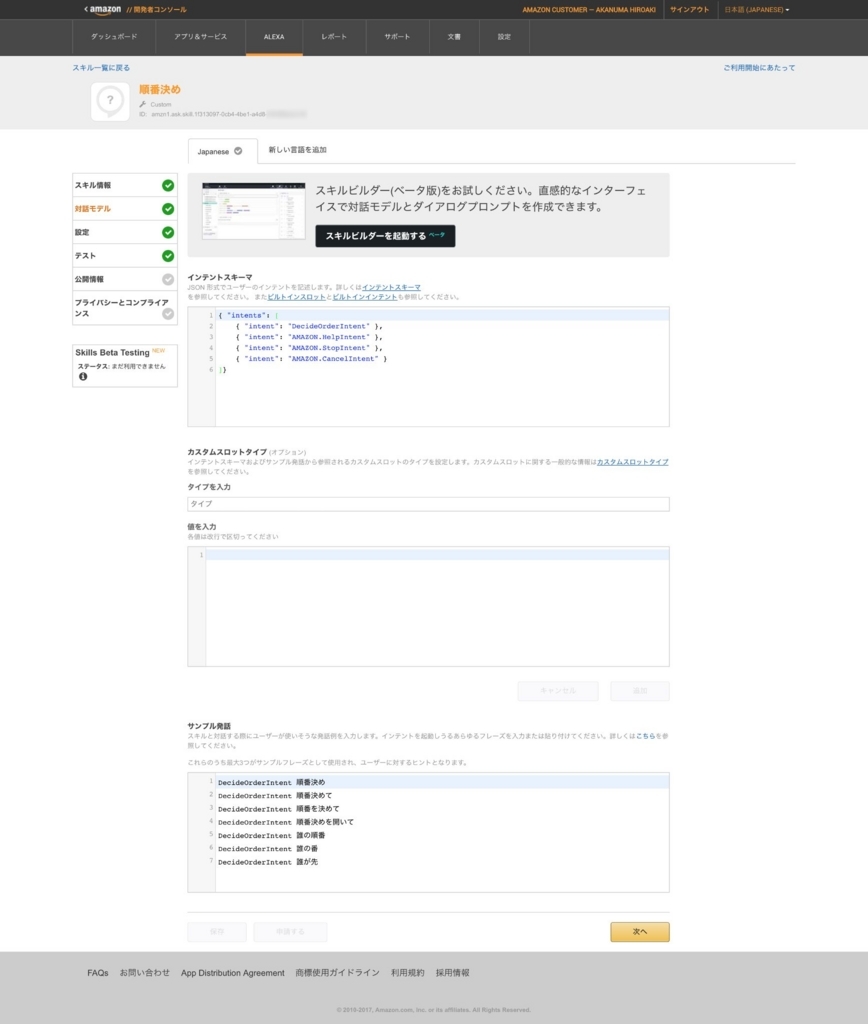Click サインアウト link

point(689,10)
